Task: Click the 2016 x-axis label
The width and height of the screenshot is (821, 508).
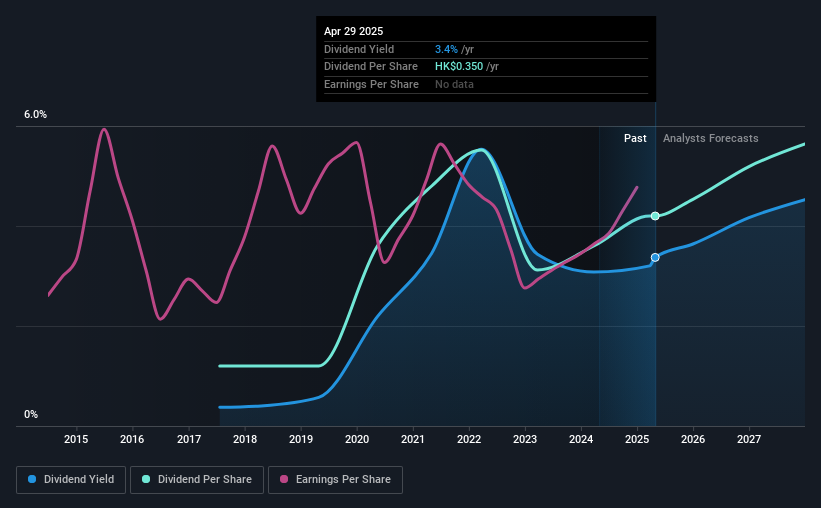Action: click(x=132, y=439)
